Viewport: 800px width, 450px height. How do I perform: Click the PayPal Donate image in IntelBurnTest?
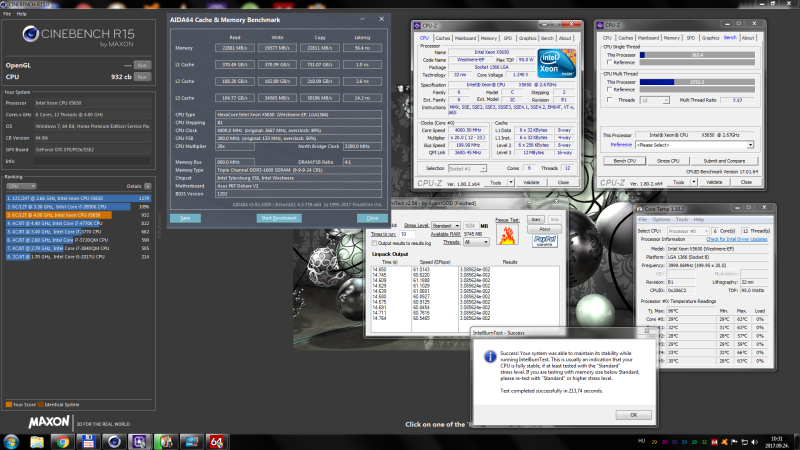coord(544,240)
